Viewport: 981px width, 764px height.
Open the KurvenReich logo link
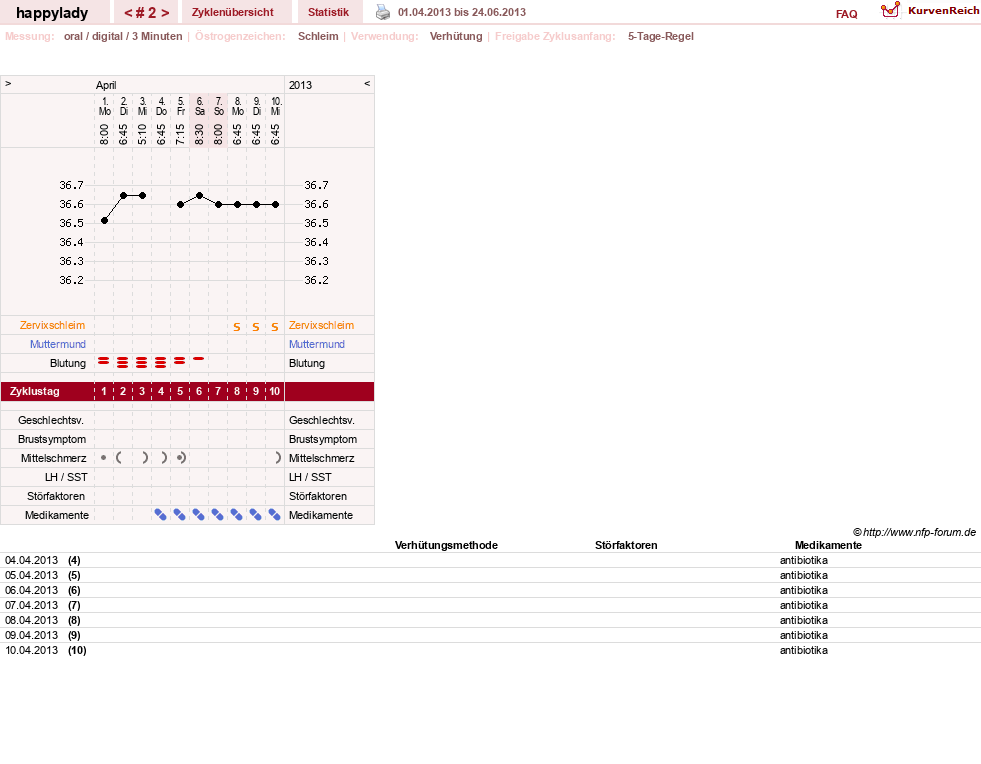pos(930,11)
